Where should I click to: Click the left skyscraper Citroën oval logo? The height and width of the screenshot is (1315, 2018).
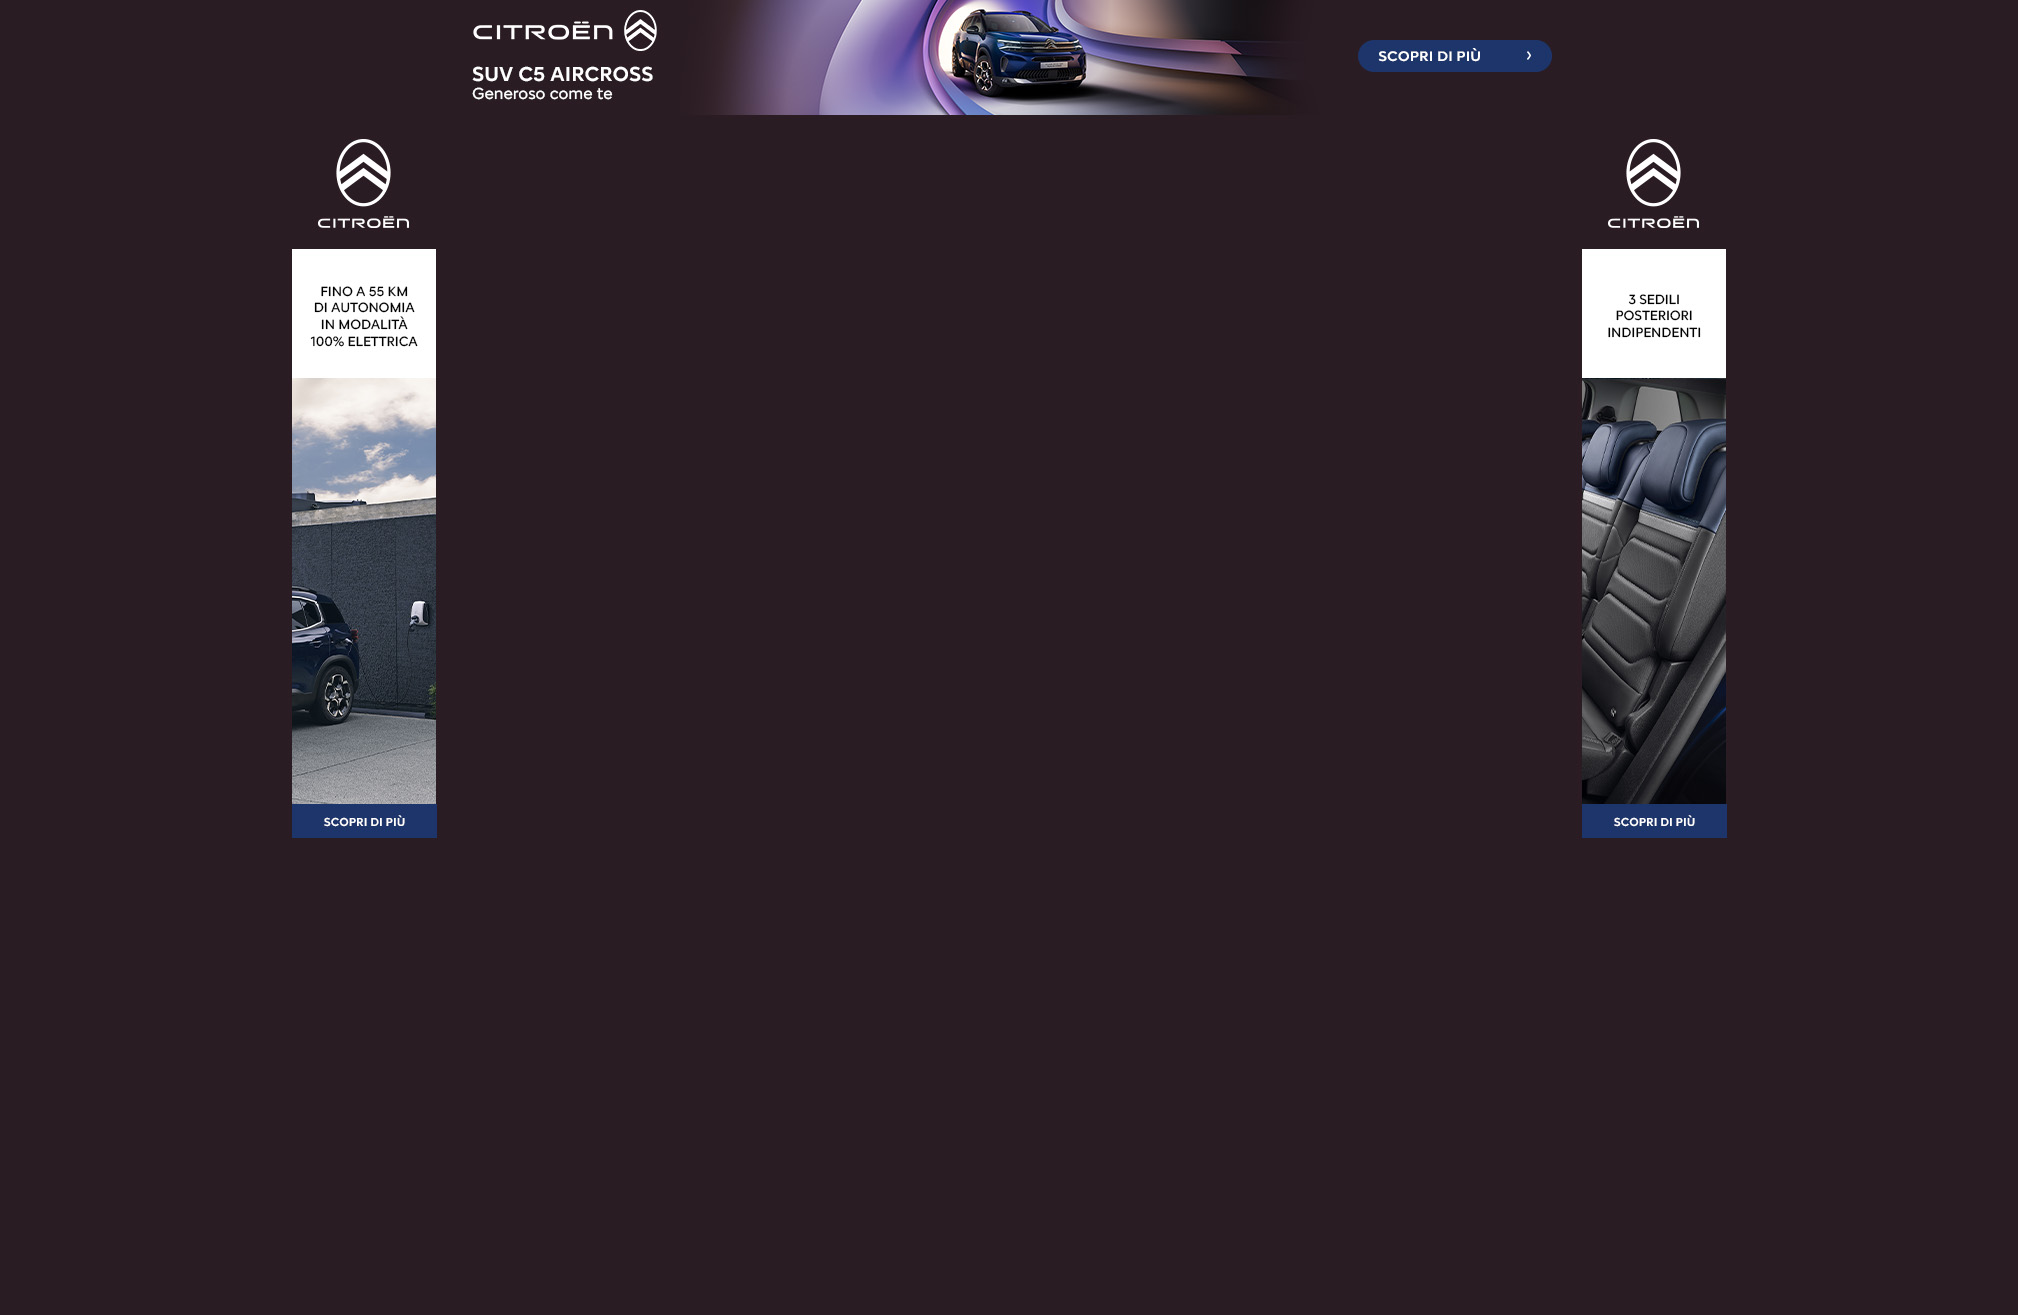363,173
